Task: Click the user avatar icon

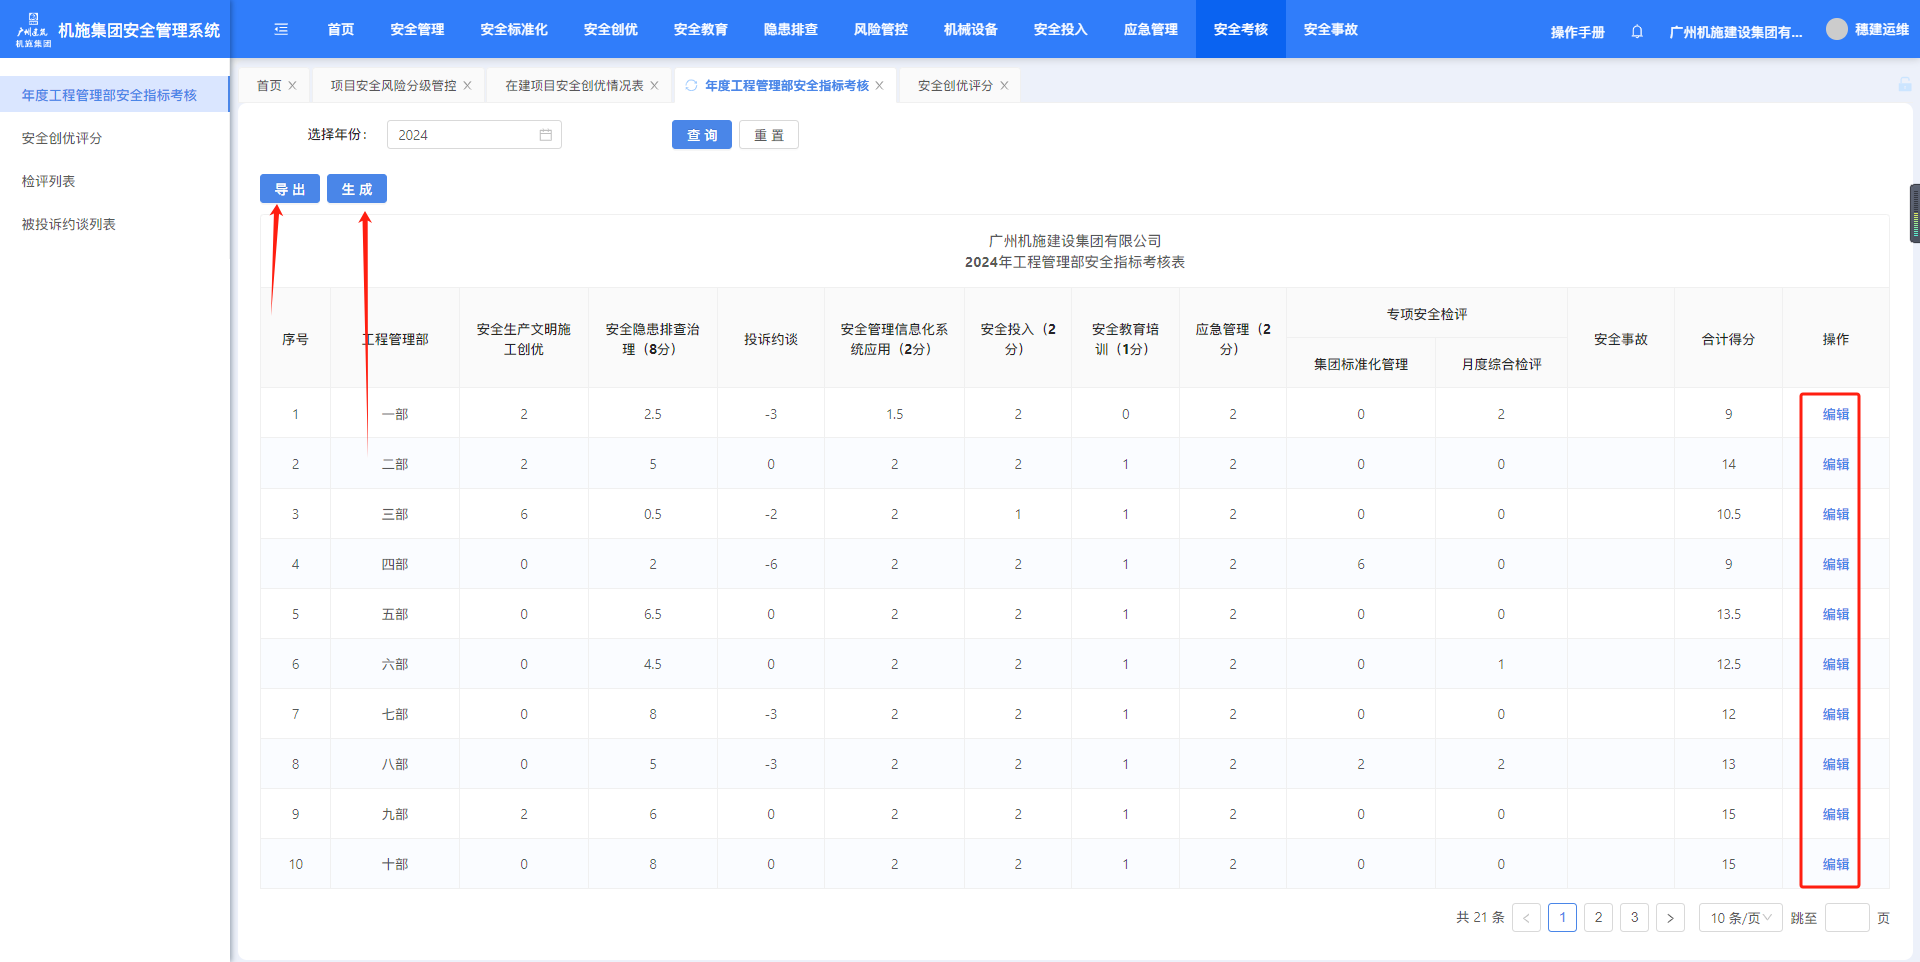Action: click(x=1836, y=30)
